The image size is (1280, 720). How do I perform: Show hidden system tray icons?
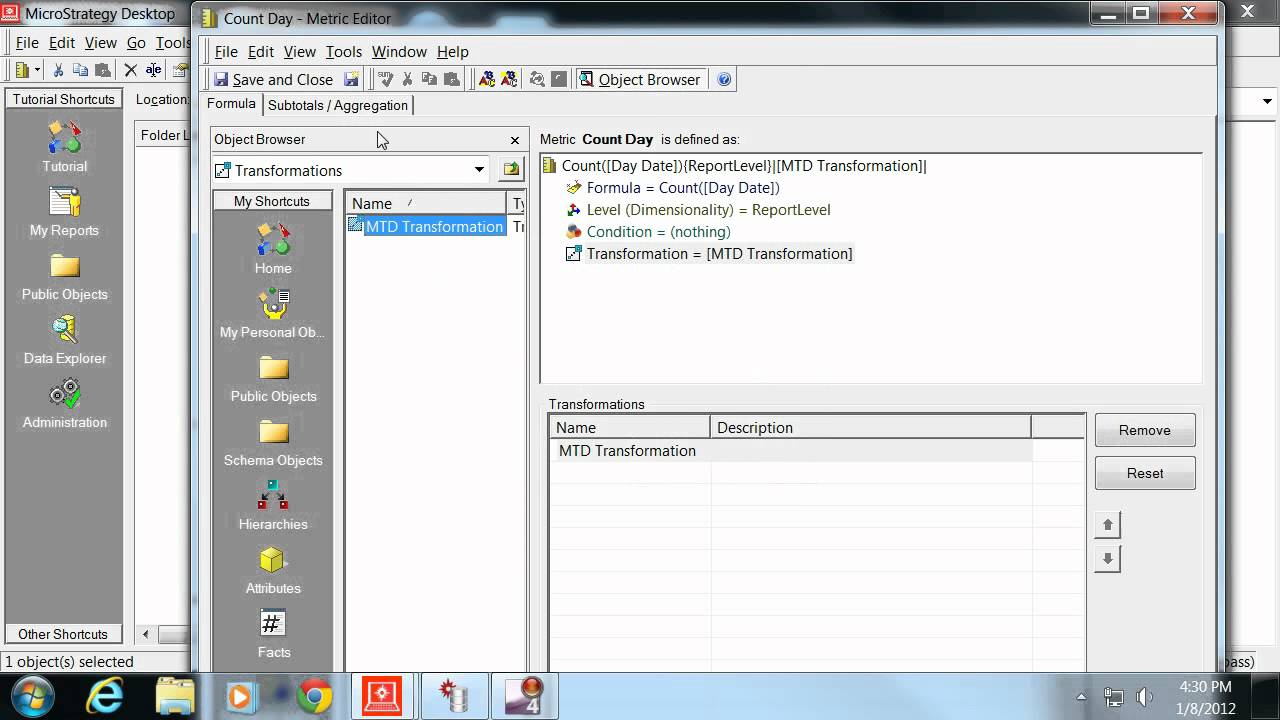1081,697
